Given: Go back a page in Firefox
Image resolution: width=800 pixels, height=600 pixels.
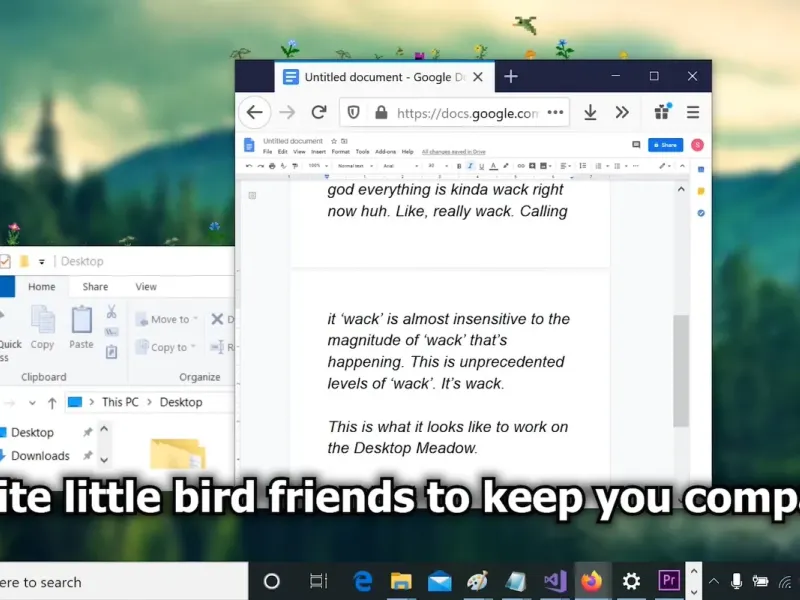Looking at the screenshot, I should click(x=255, y=112).
